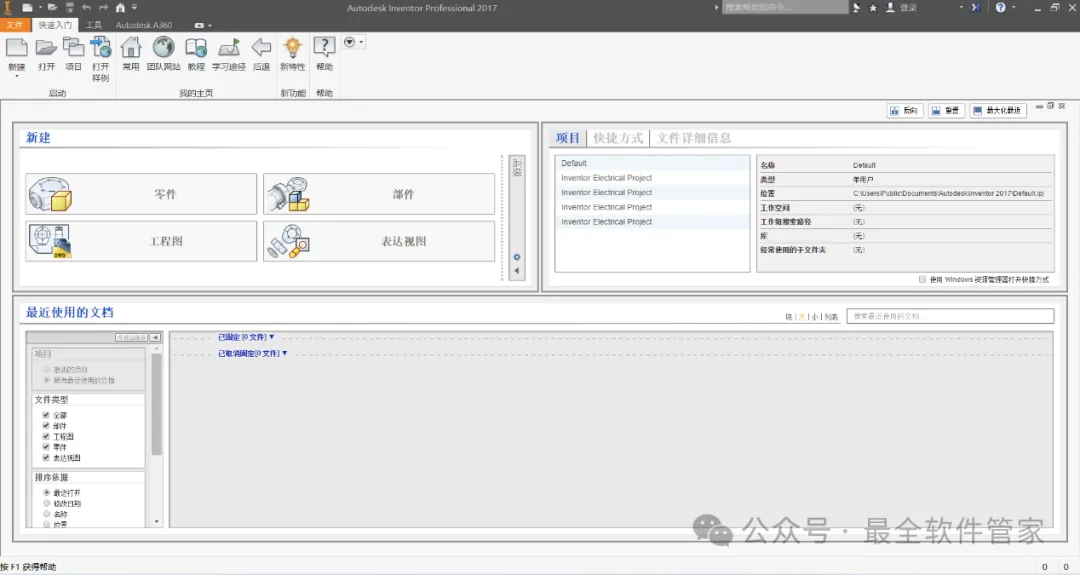
Task: Select 修改日期 sort radio button
Action: click(x=47, y=503)
